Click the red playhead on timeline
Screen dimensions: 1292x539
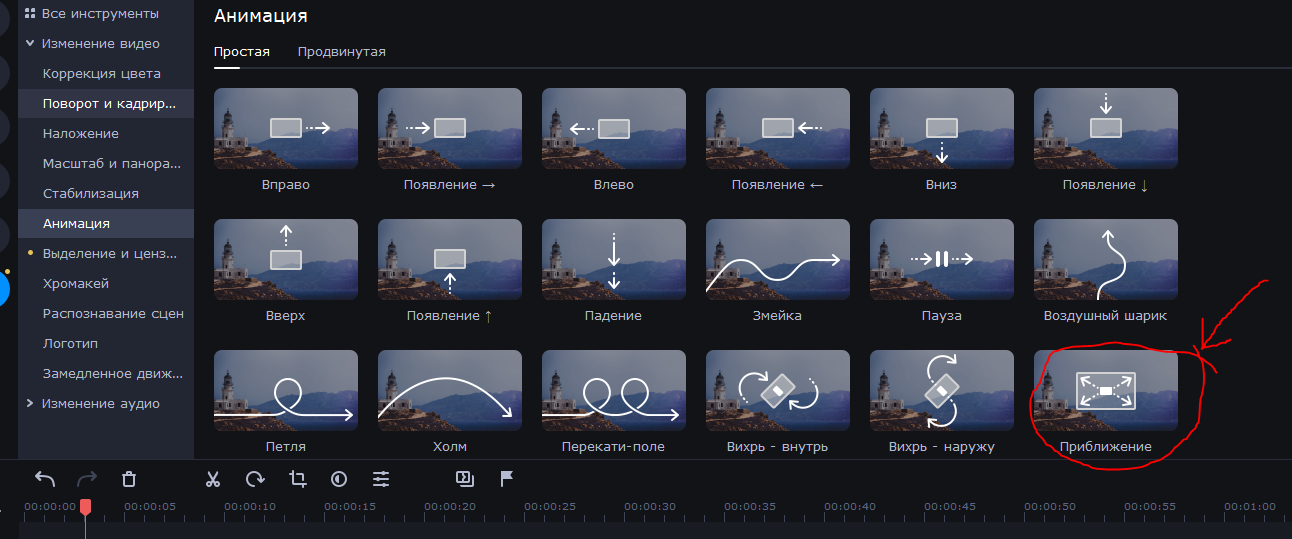click(x=85, y=508)
